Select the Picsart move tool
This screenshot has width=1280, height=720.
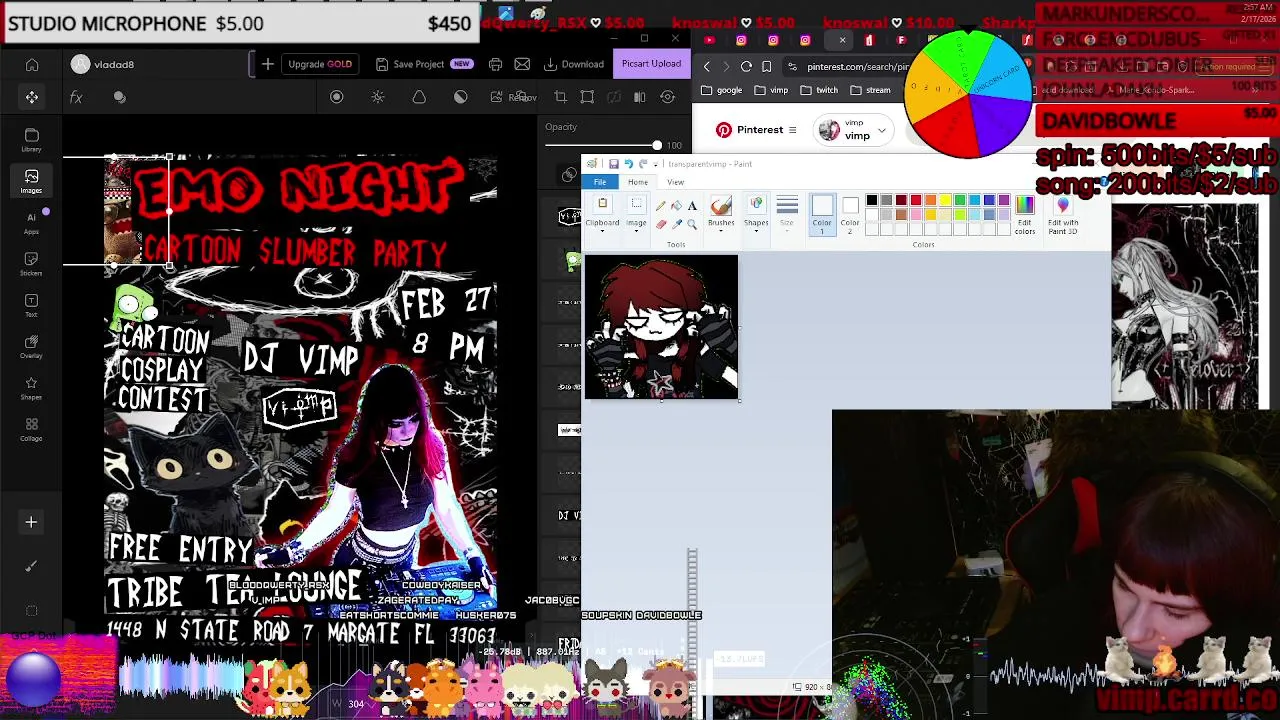coord(32,97)
